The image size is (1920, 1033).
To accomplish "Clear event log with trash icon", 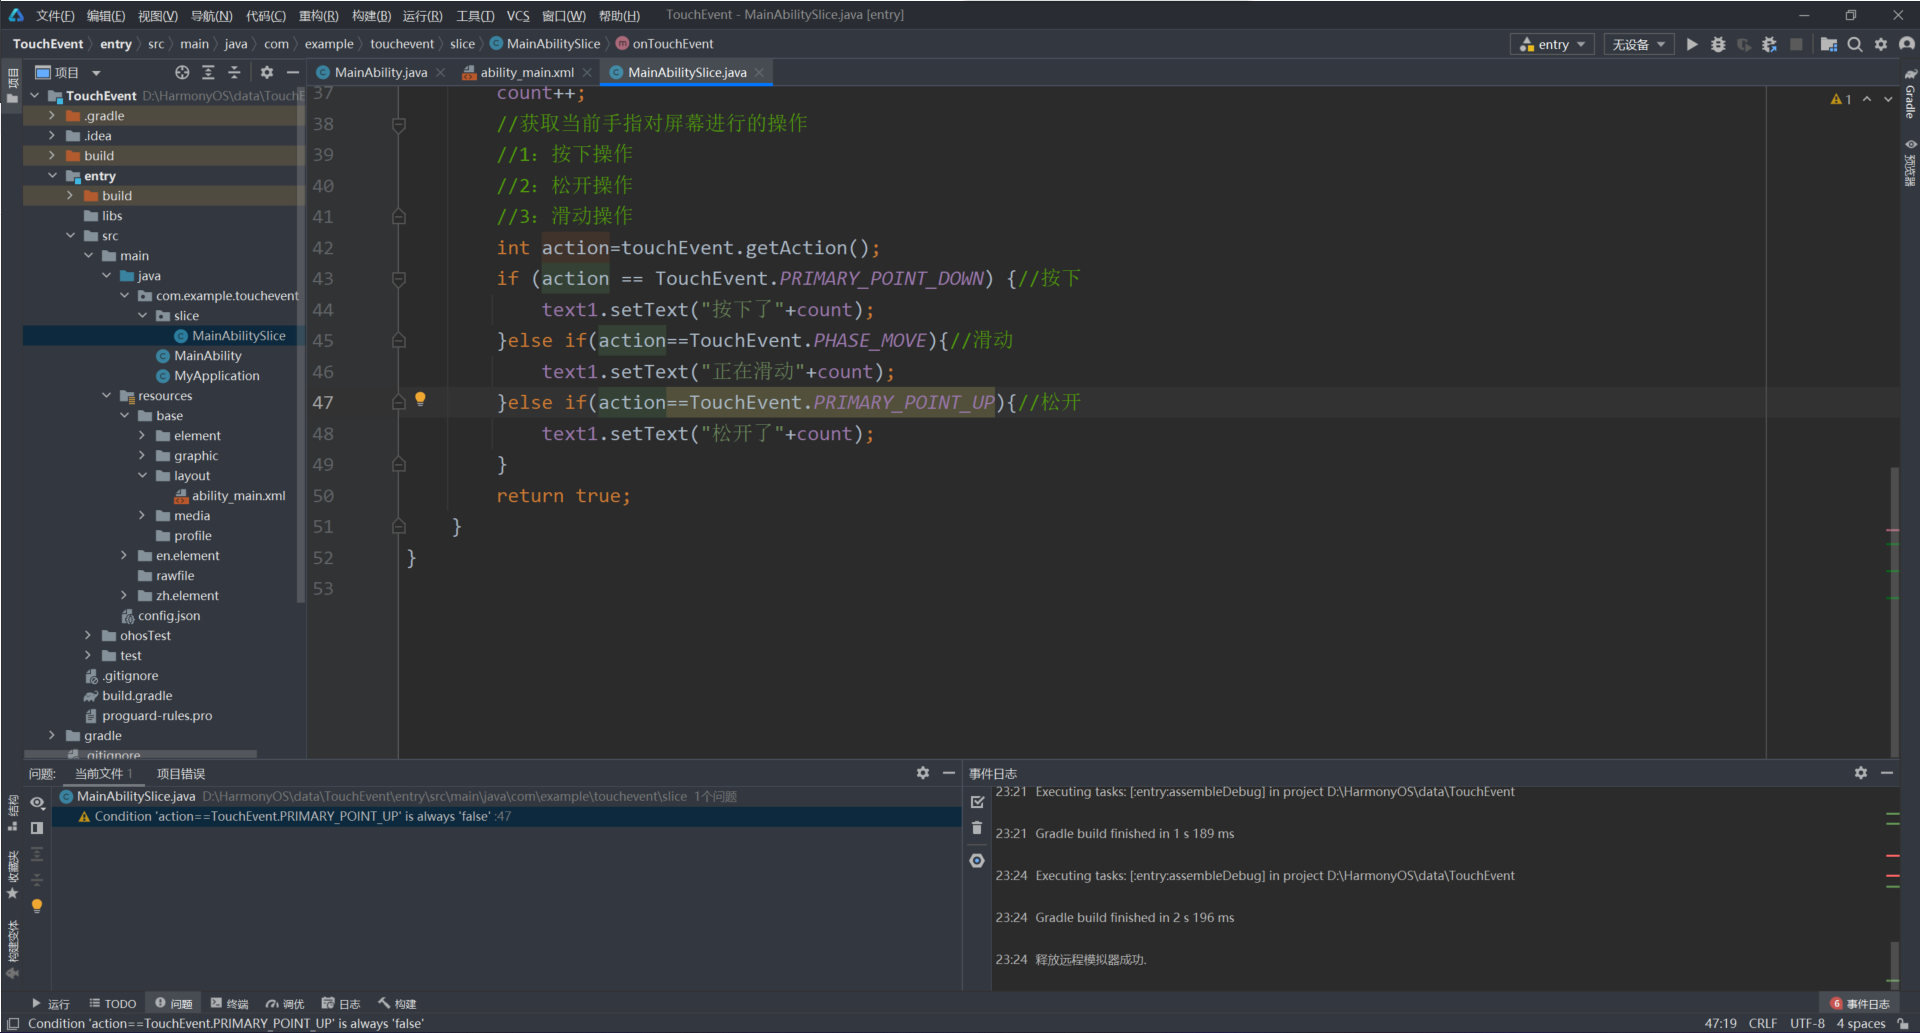I will tap(977, 828).
